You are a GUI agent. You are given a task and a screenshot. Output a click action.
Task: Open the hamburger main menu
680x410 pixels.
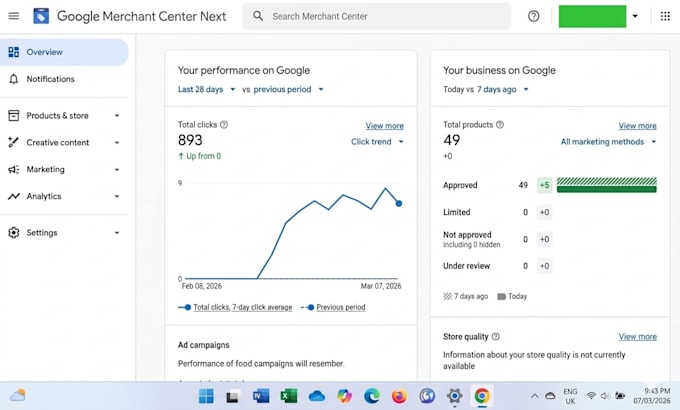13,16
